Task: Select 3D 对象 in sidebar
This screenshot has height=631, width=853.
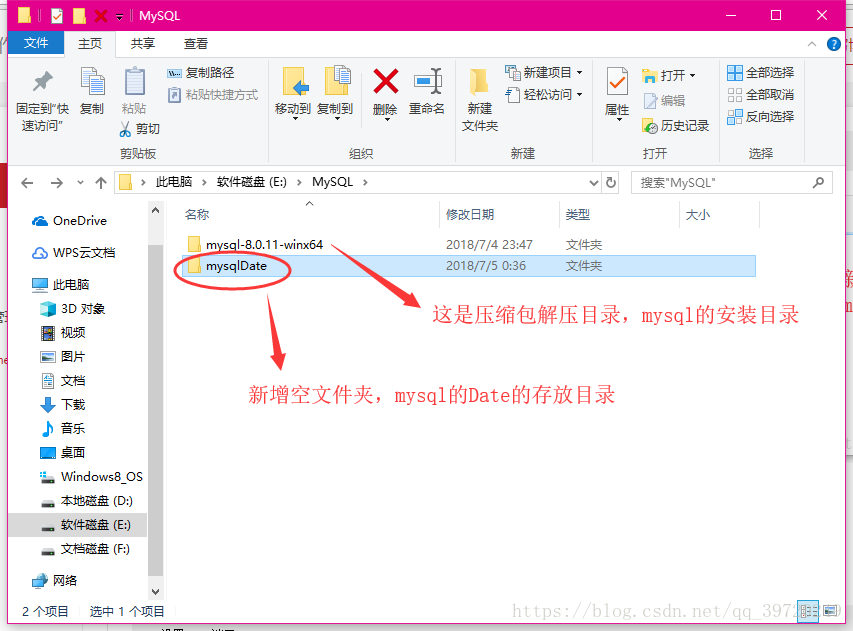Action: pos(73,309)
